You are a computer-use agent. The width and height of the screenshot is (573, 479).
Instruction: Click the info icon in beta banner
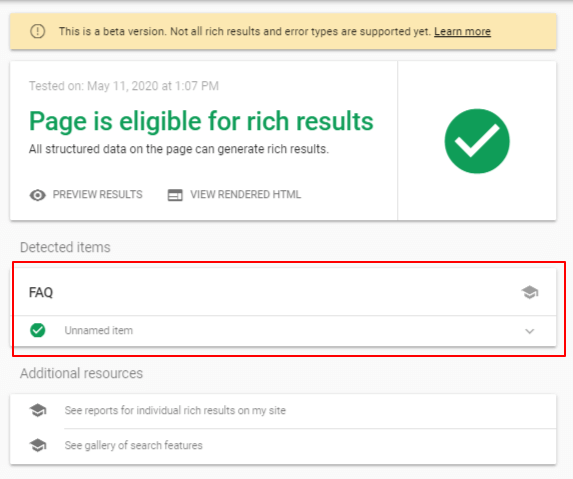[x=37, y=31]
